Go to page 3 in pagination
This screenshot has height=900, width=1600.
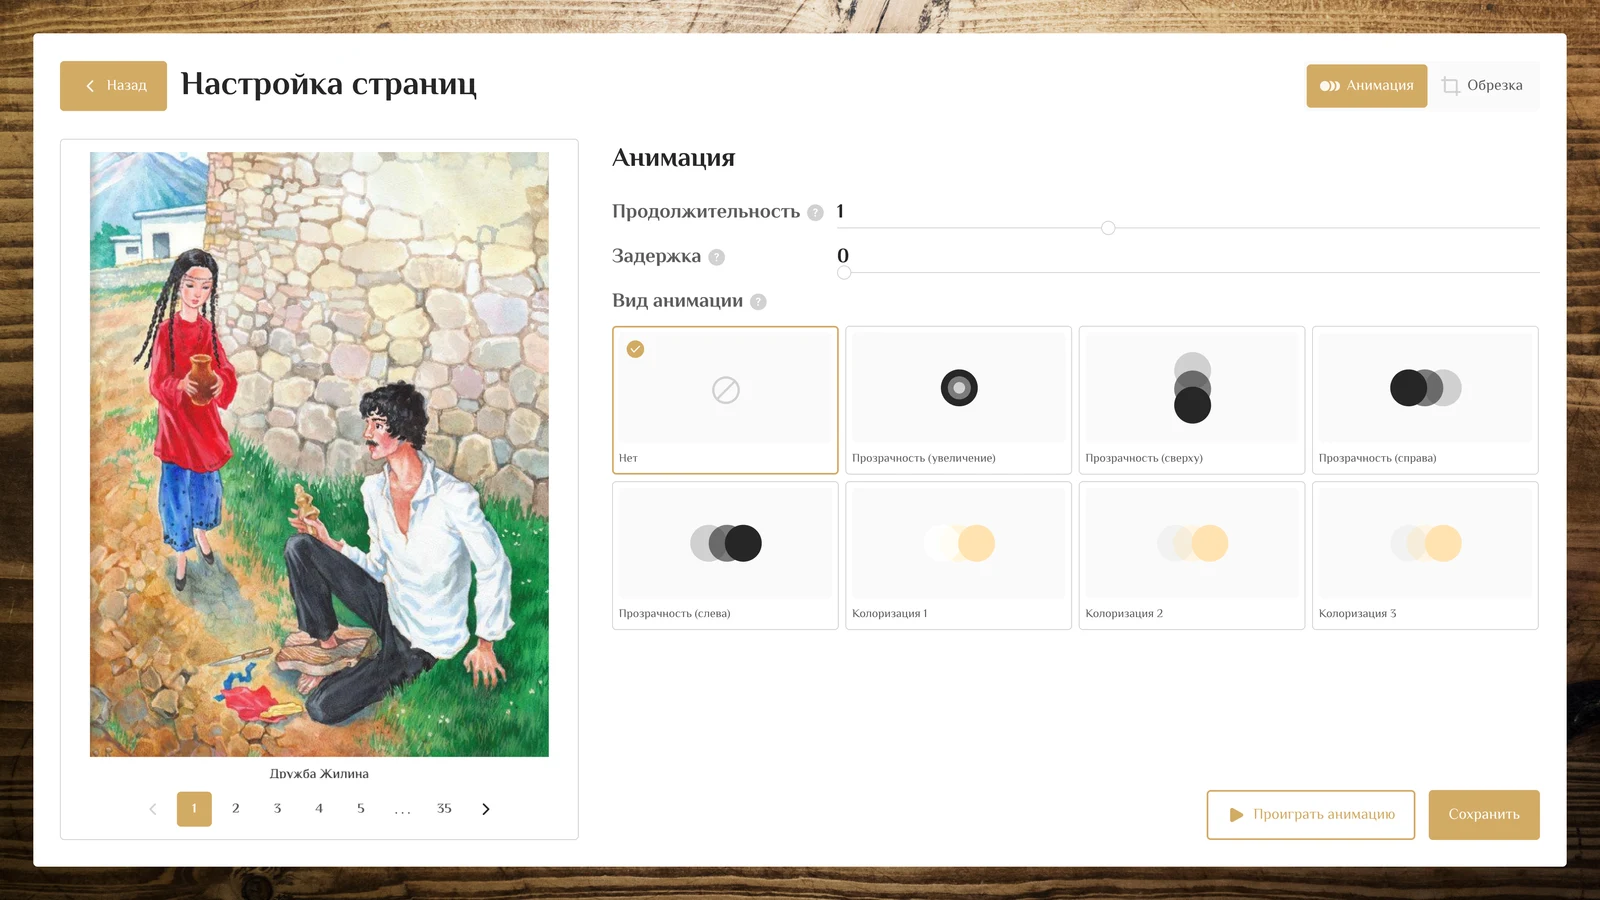coord(278,809)
